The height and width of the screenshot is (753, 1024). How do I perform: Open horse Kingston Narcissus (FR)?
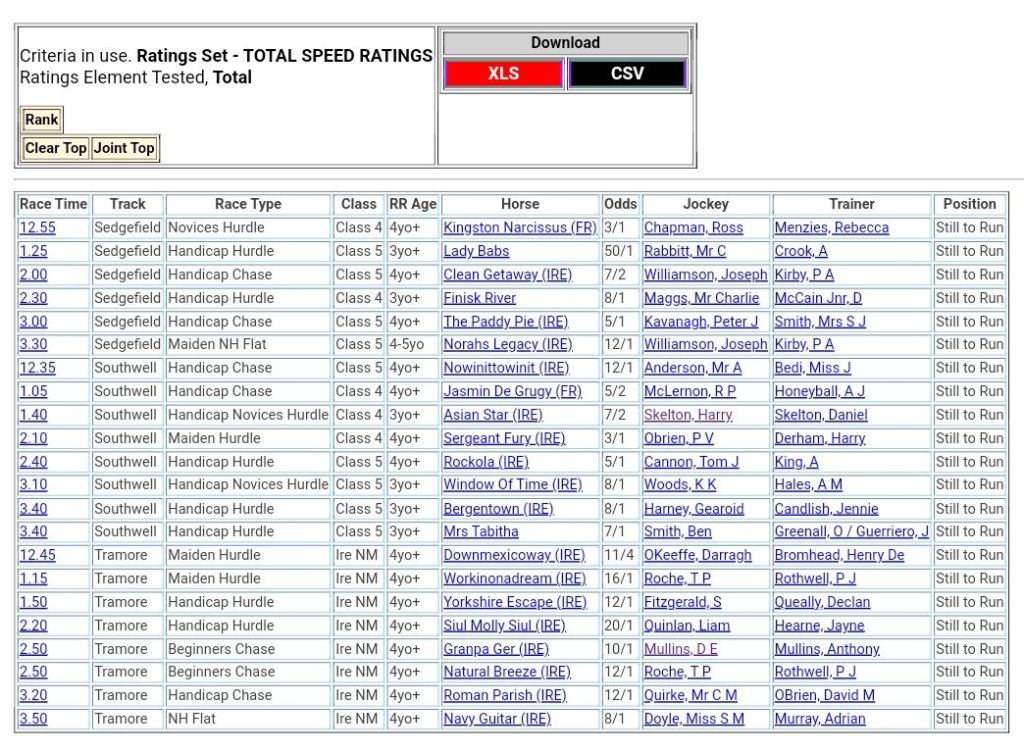(519, 228)
